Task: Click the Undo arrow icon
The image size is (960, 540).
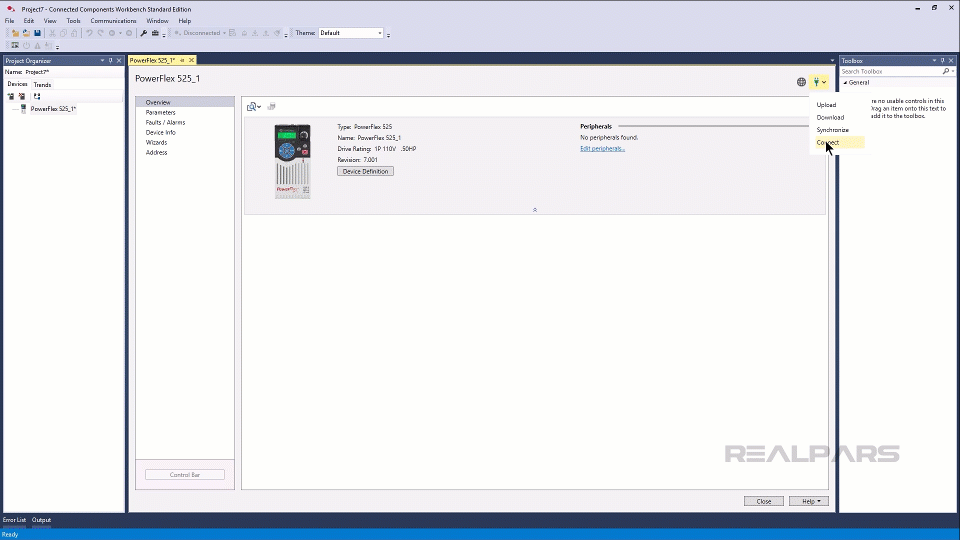Action: [89, 33]
